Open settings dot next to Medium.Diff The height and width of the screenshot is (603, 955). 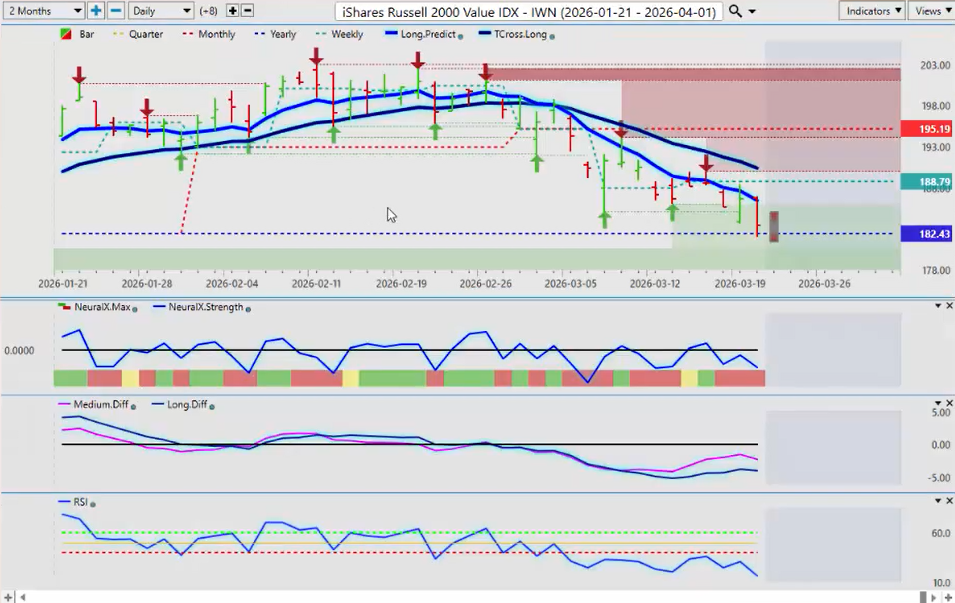(x=133, y=407)
